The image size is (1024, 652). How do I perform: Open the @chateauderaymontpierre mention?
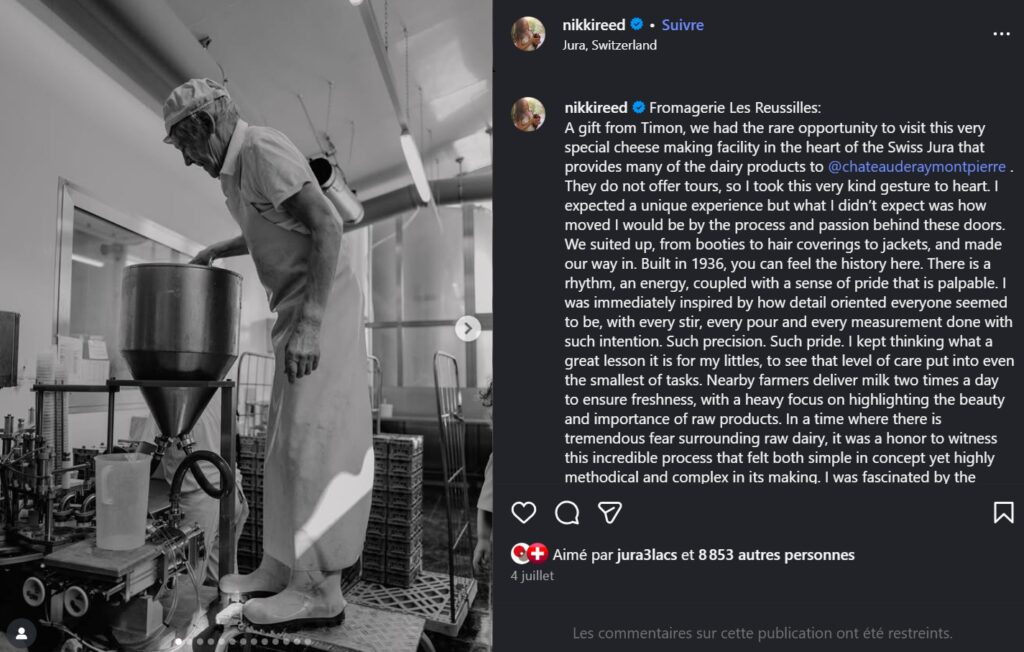click(x=917, y=166)
